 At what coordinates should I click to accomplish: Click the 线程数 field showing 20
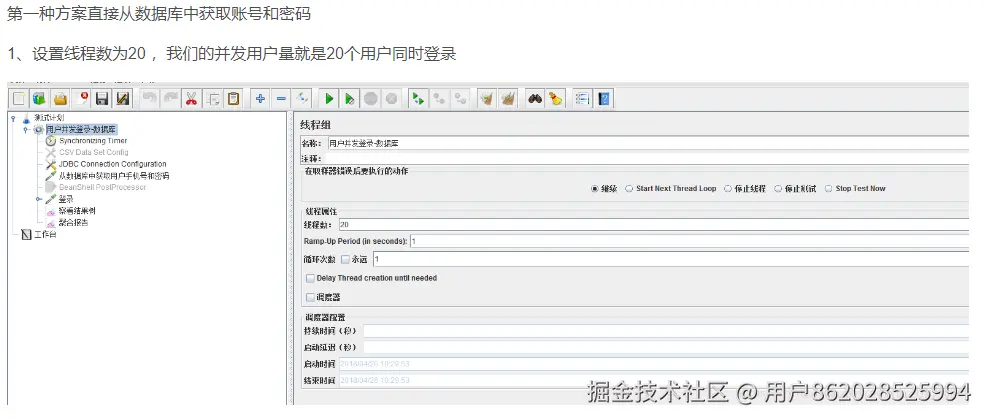coord(653,224)
